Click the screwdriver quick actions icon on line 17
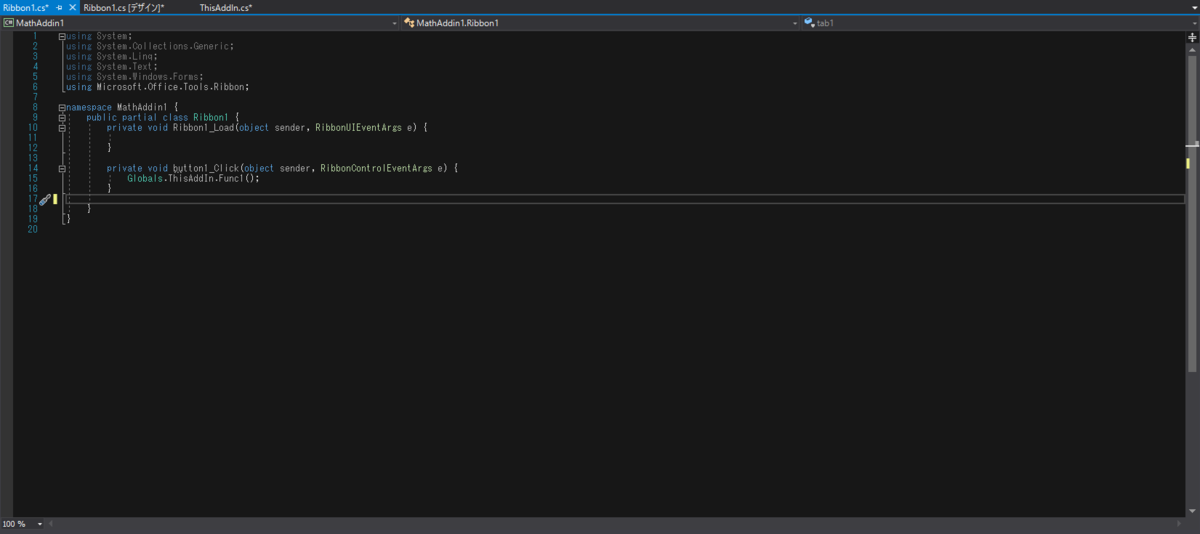 pos(43,199)
